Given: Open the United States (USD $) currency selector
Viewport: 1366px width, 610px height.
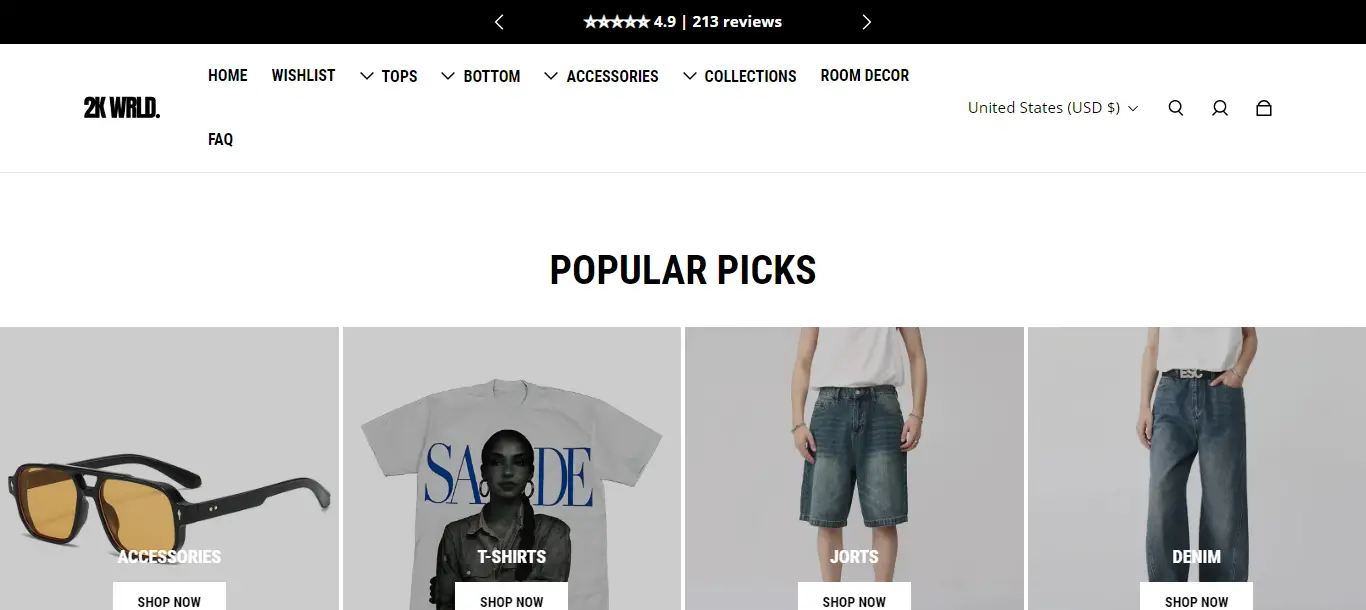Looking at the screenshot, I should click(x=1053, y=108).
